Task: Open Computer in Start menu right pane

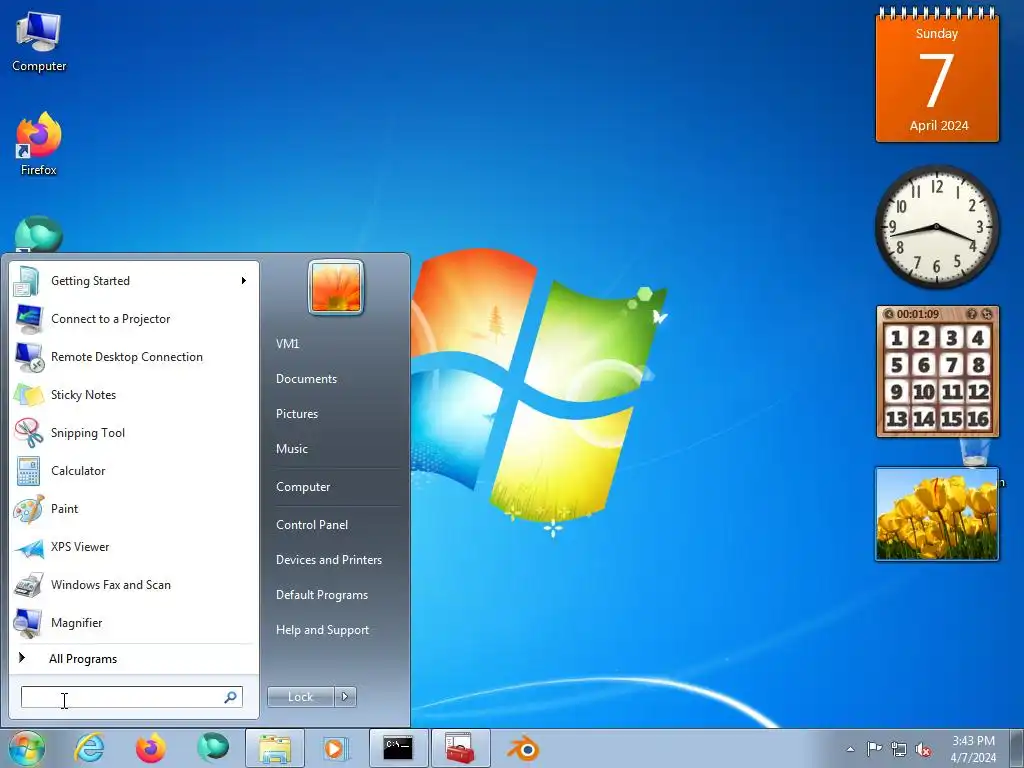Action: point(302,487)
